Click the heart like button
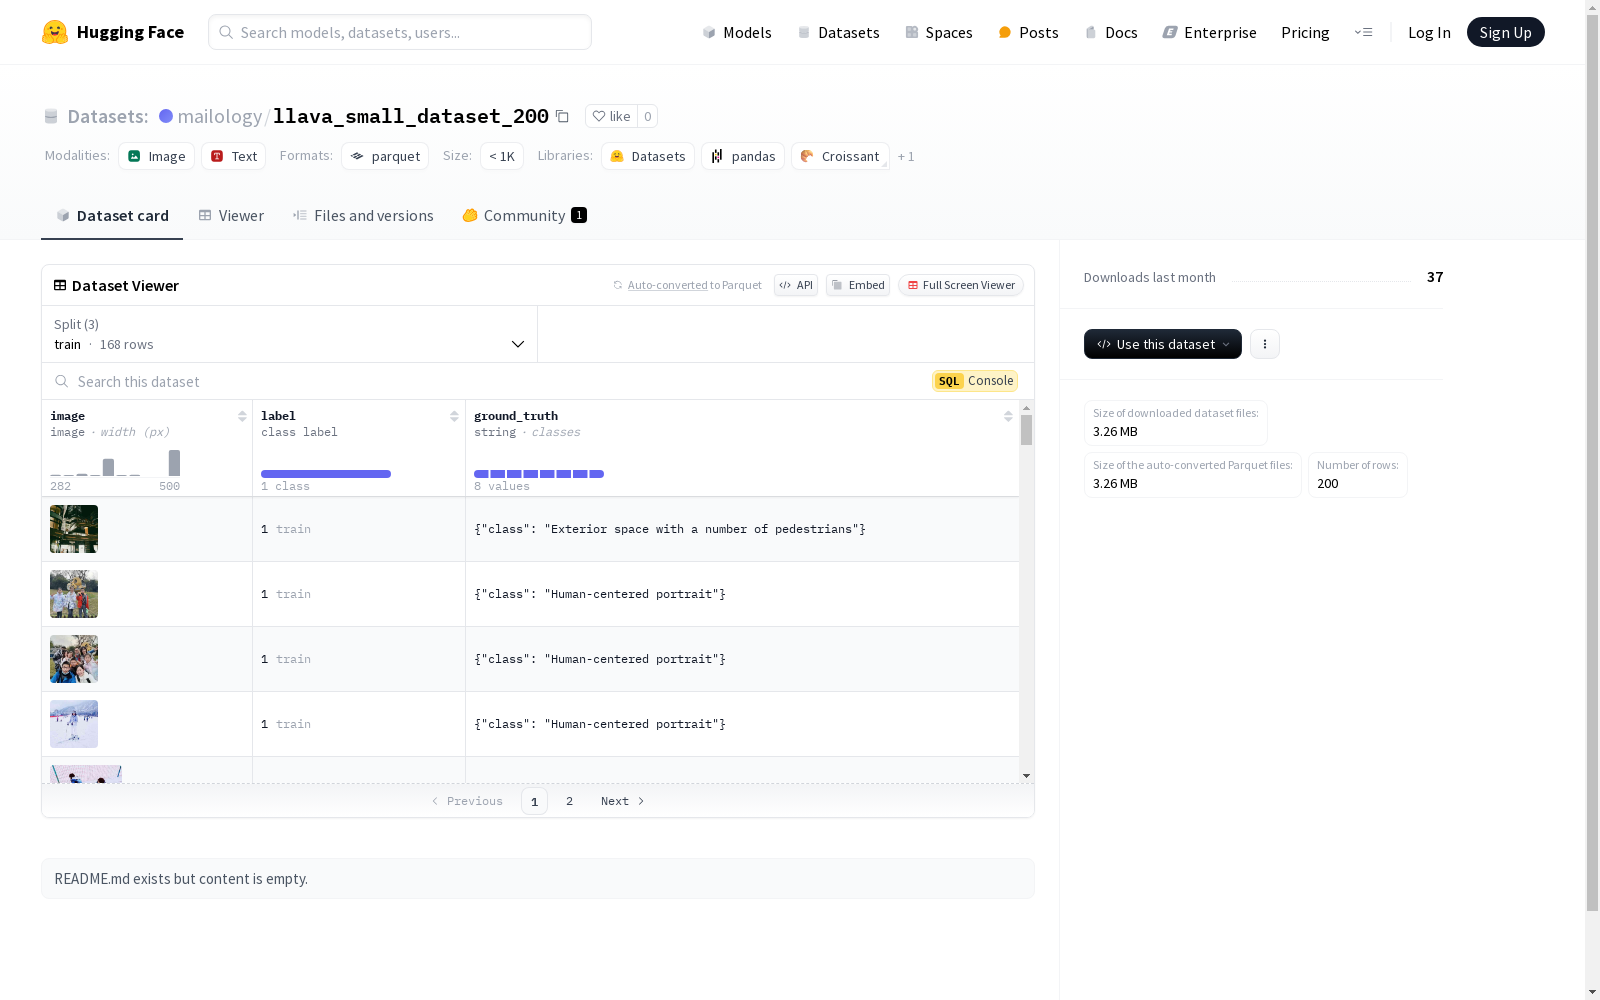The height and width of the screenshot is (1000, 1600). click(611, 116)
